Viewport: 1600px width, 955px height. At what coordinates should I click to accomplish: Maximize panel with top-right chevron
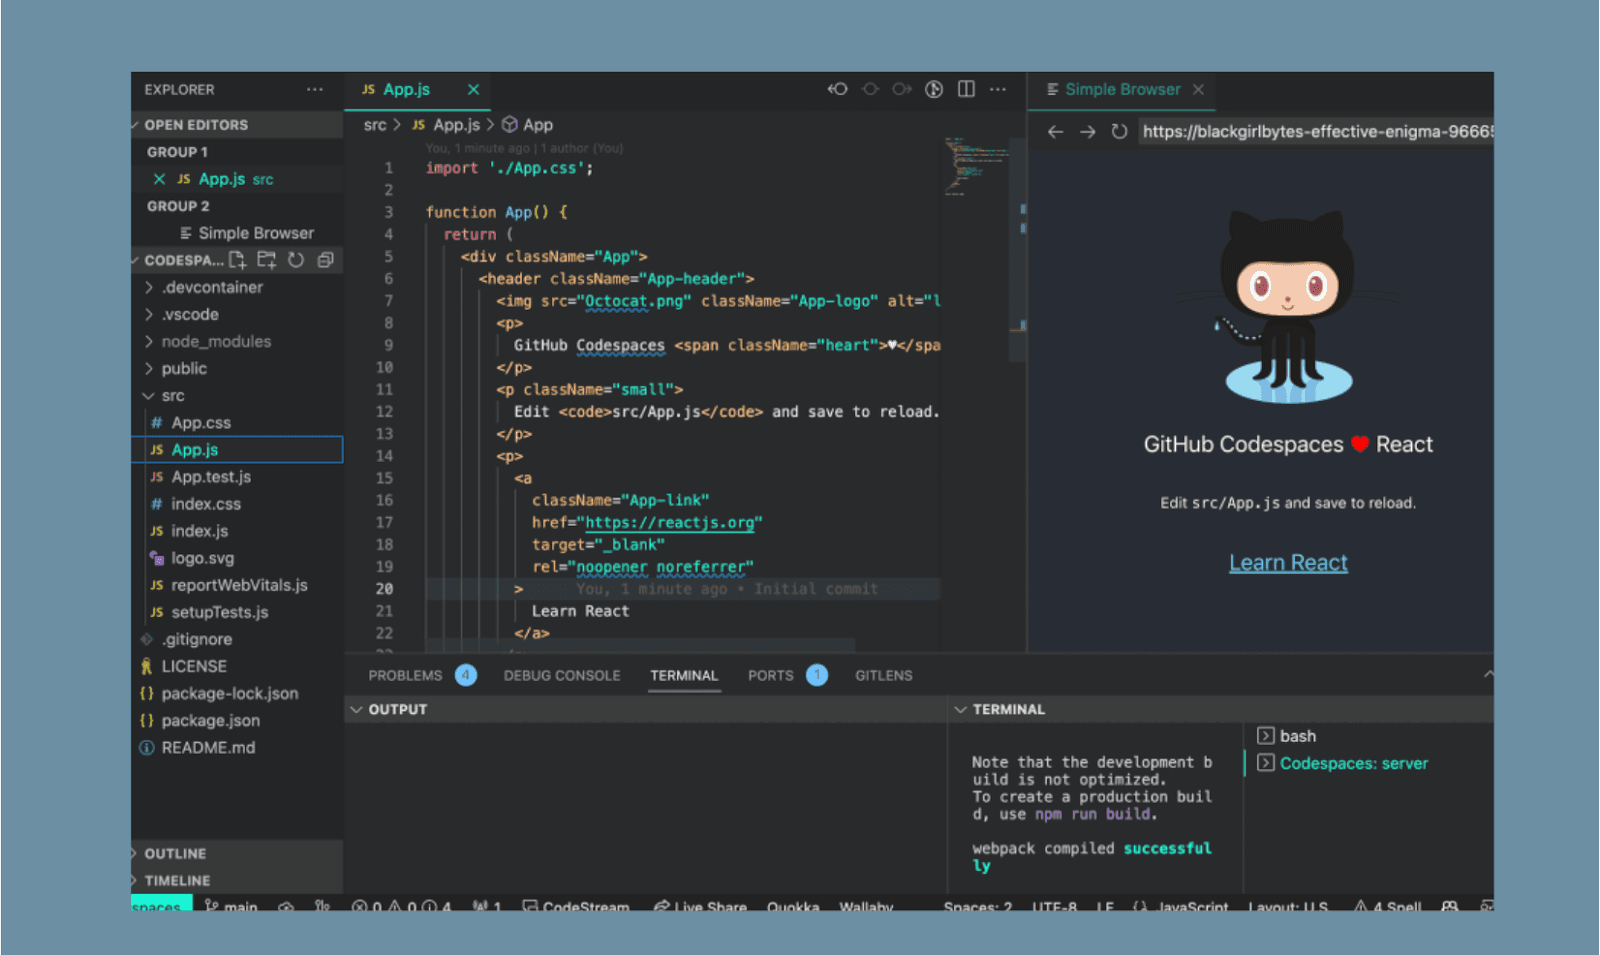(1488, 675)
